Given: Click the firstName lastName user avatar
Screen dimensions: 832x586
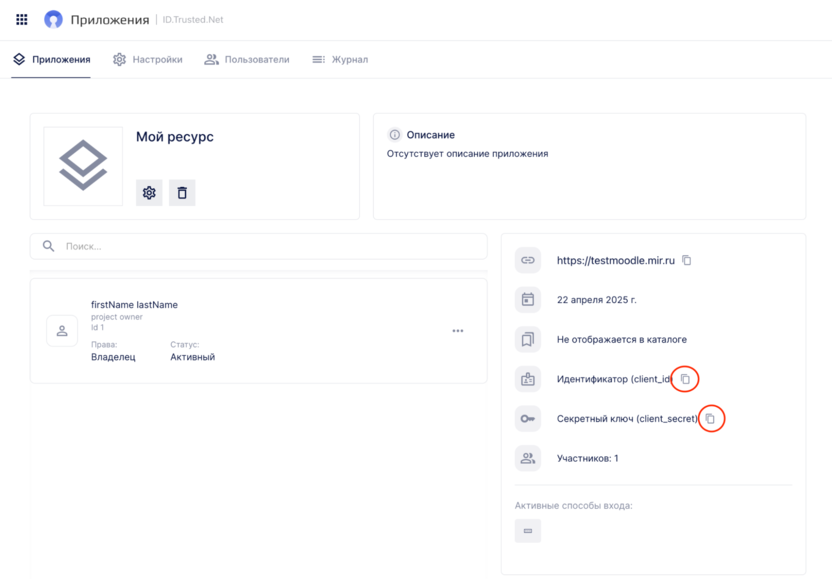Looking at the screenshot, I should [x=62, y=331].
